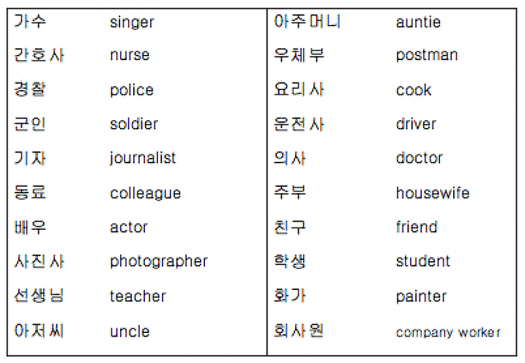This screenshot has width=525, height=363.
Task: Select the English word singer
Action: (132, 23)
